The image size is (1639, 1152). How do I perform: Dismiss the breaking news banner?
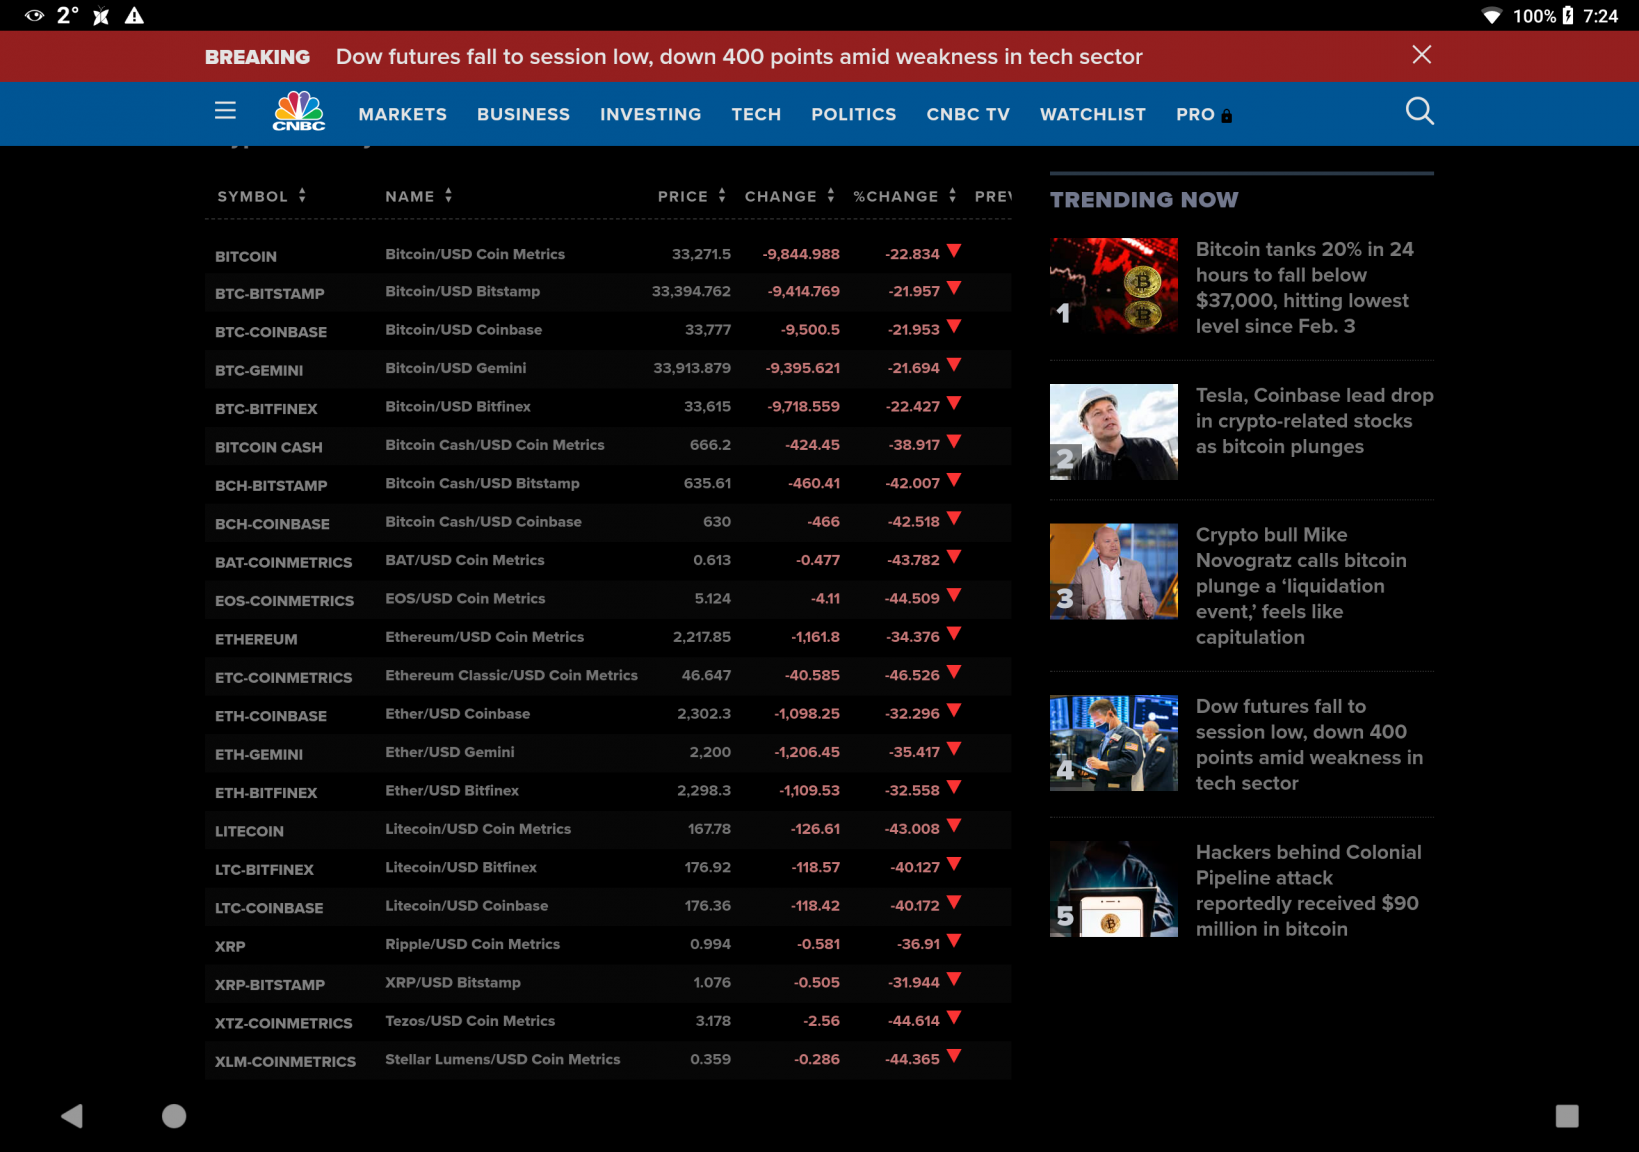coord(1421,55)
